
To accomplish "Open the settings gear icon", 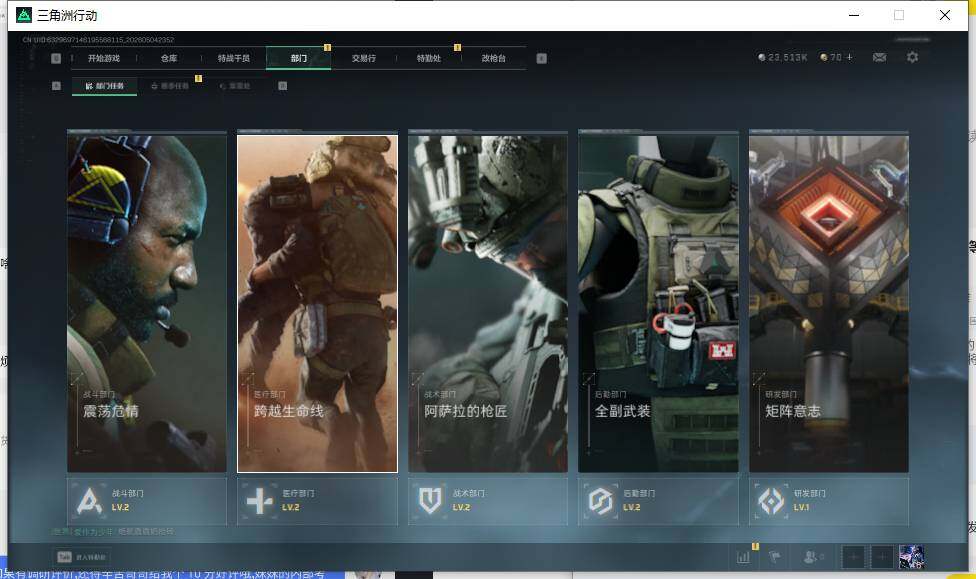I will pyautogui.click(x=913, y=57).
